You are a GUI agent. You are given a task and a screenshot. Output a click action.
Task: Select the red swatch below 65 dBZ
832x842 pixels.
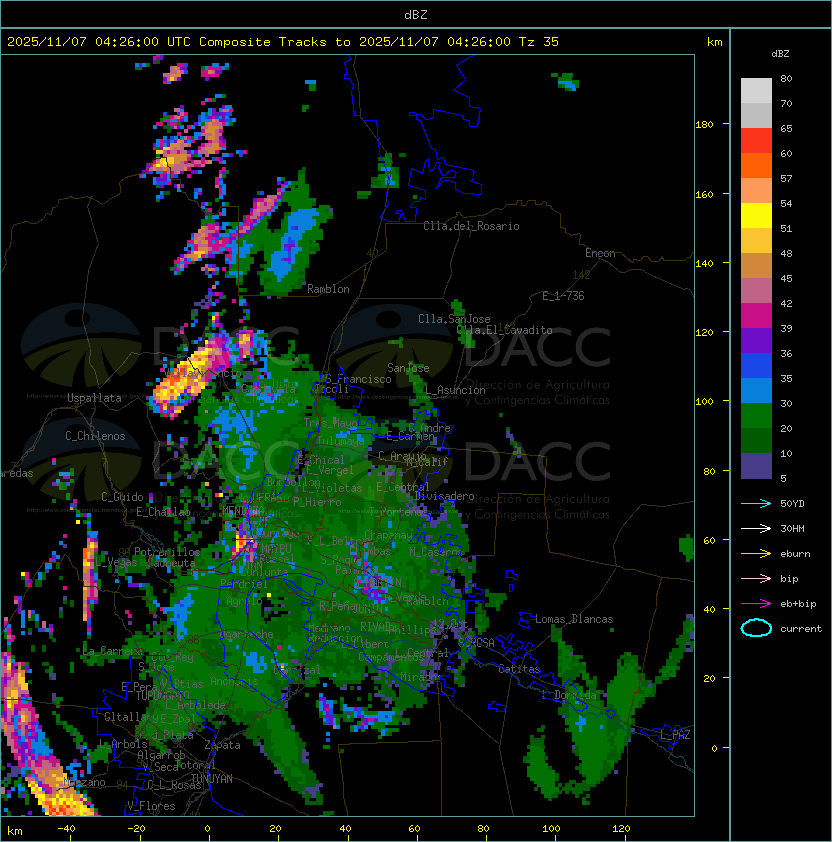[756, 141]
